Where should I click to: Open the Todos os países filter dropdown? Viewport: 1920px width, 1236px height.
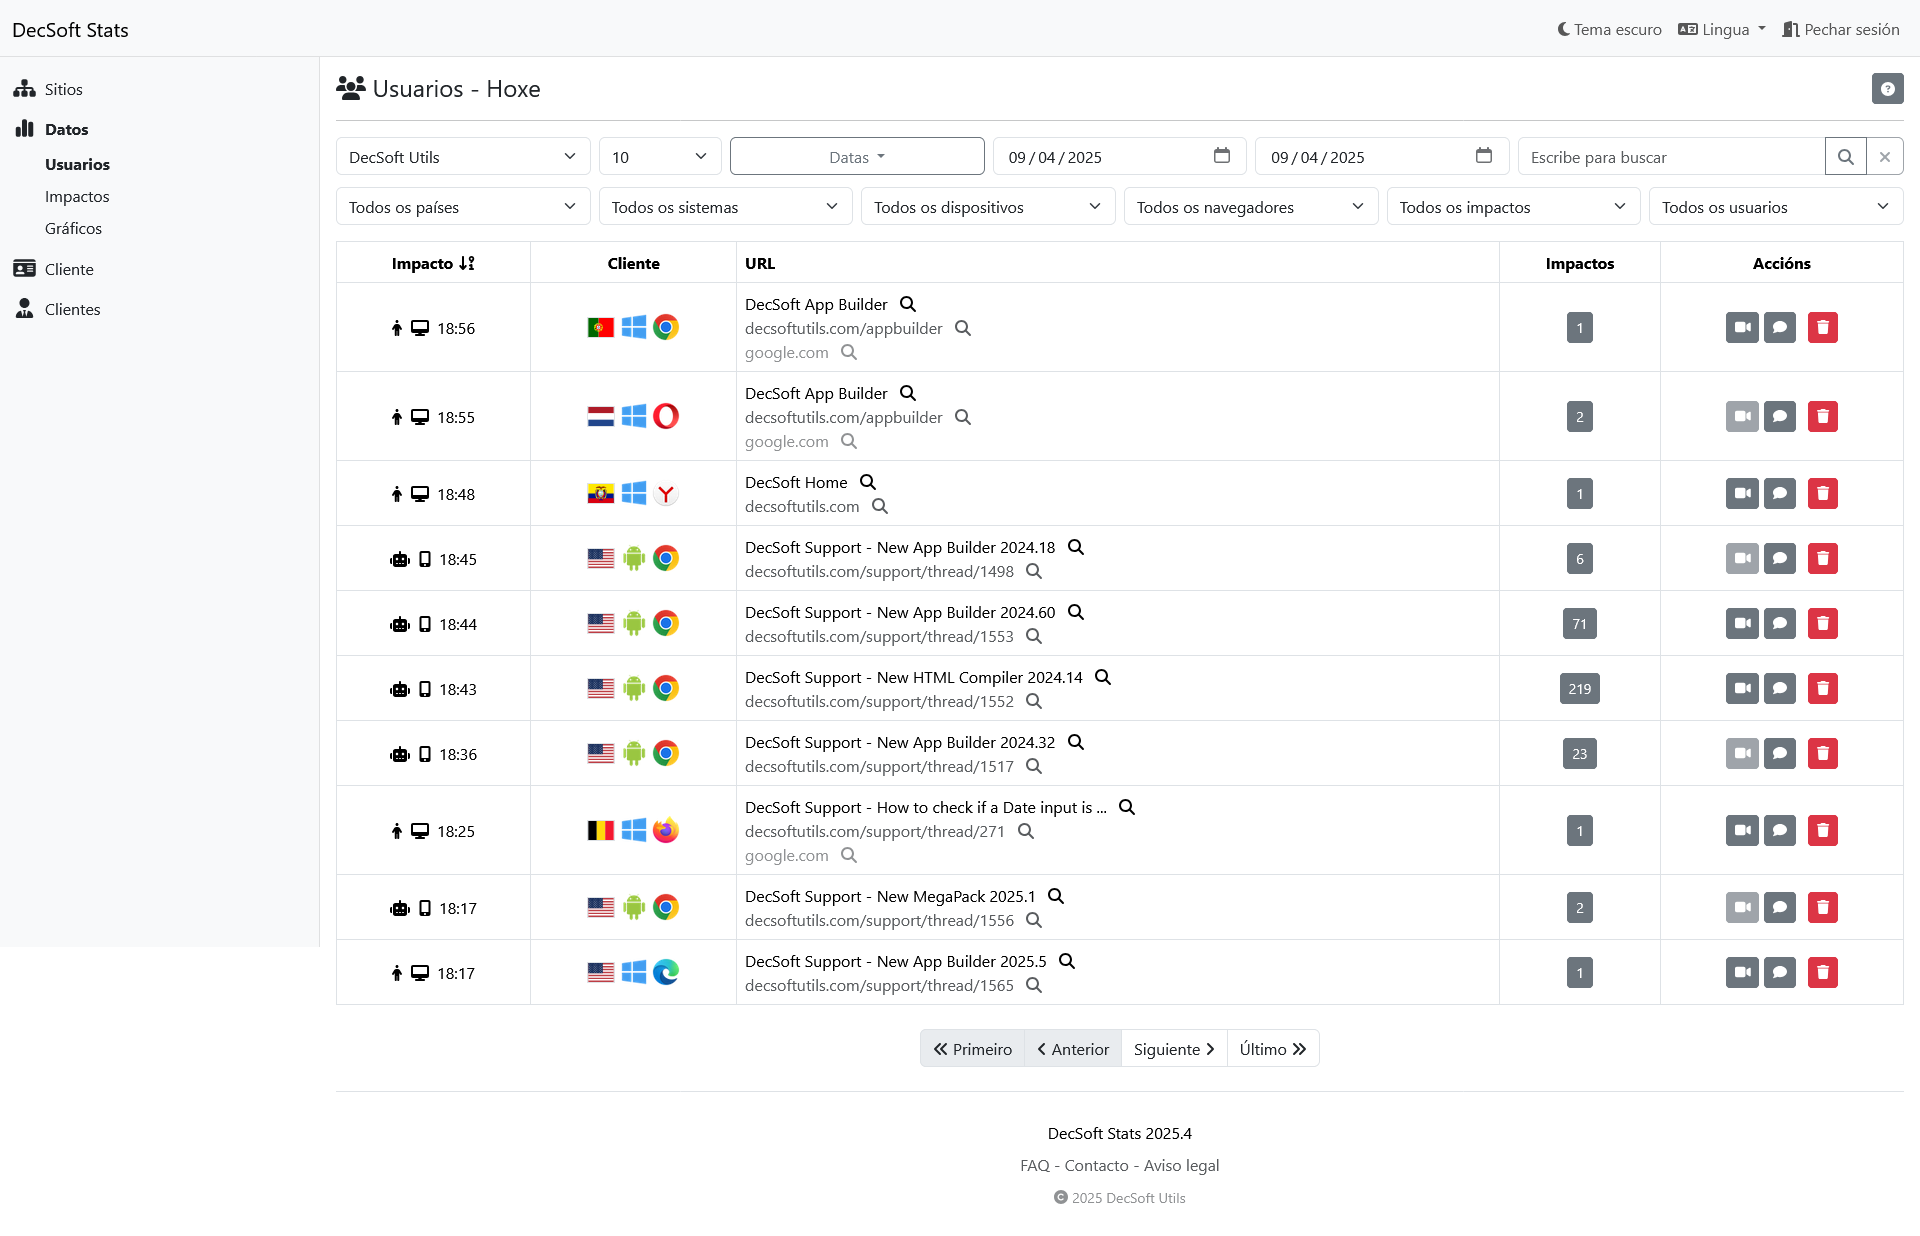pyautogui.click(x=461, y=206)
